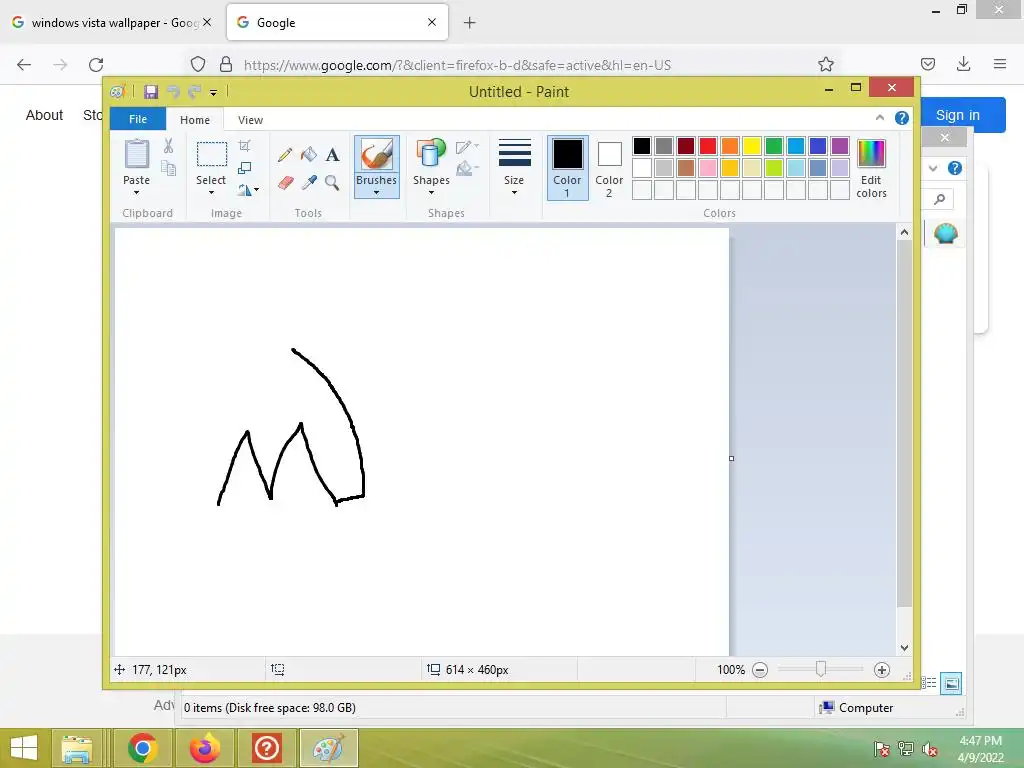The height and width of the screenshot is (768, 1024).
Task: Click the Paint taskbar icon
Action: [x=328, y=748]
